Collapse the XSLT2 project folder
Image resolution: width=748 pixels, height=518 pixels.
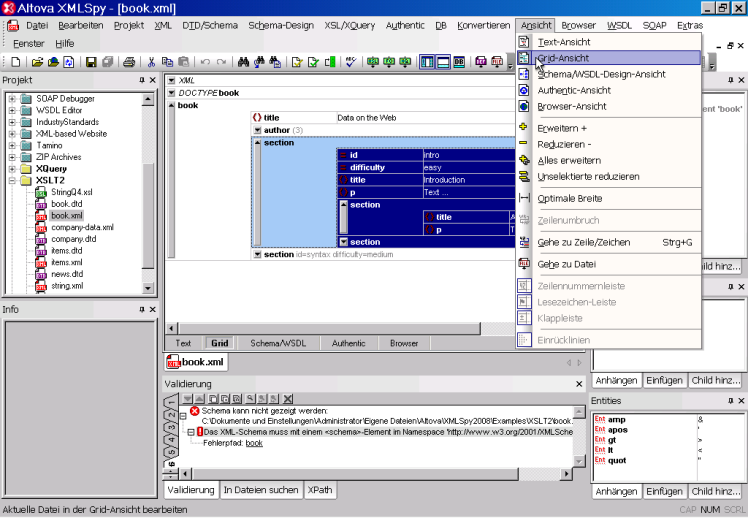(x=12, y=181)
